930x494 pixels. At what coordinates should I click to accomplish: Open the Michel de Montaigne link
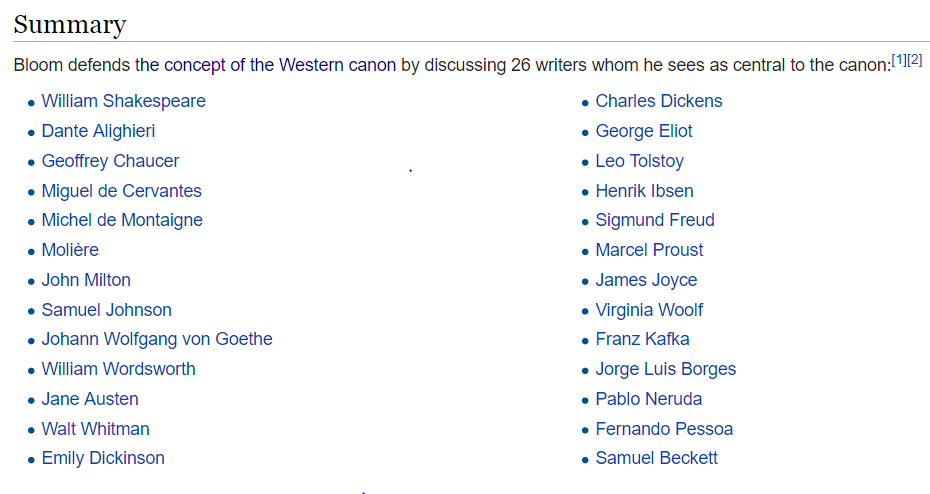pyautogui.click(x=122, y=220)
